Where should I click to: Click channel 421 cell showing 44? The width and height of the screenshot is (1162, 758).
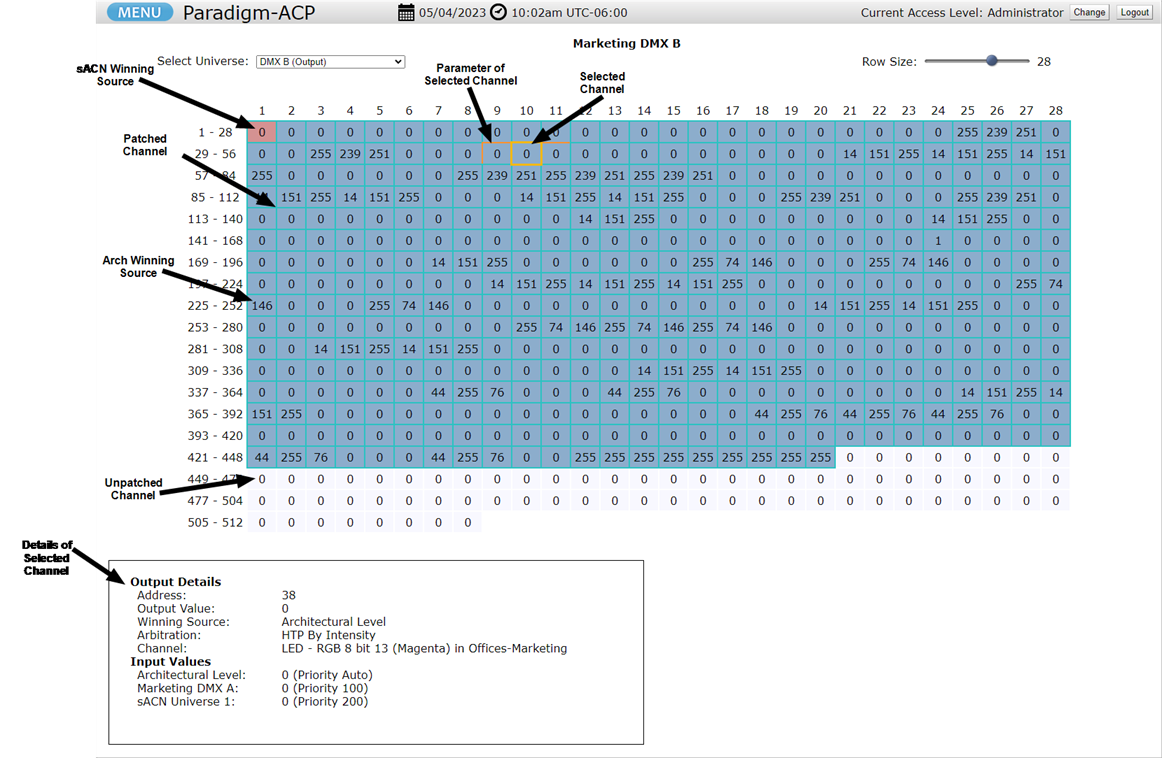coord(262,457)
